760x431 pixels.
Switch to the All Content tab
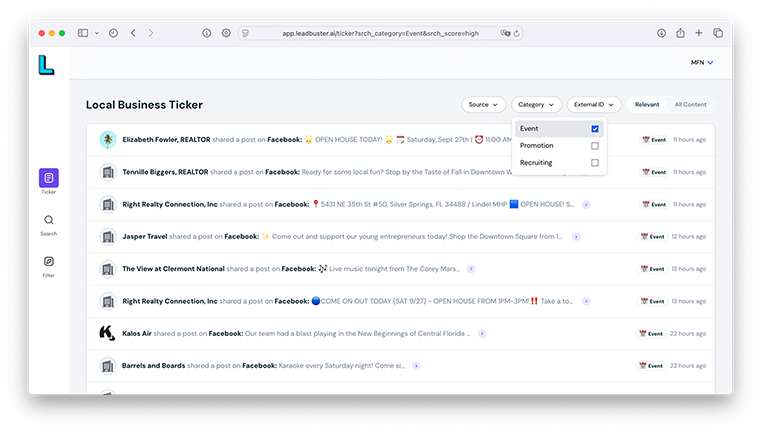(x=690, y=105)
